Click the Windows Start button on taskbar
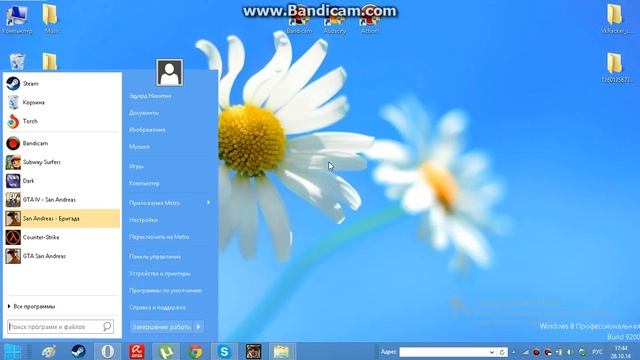This screenshot has height=360, width=640. [13, 351]
